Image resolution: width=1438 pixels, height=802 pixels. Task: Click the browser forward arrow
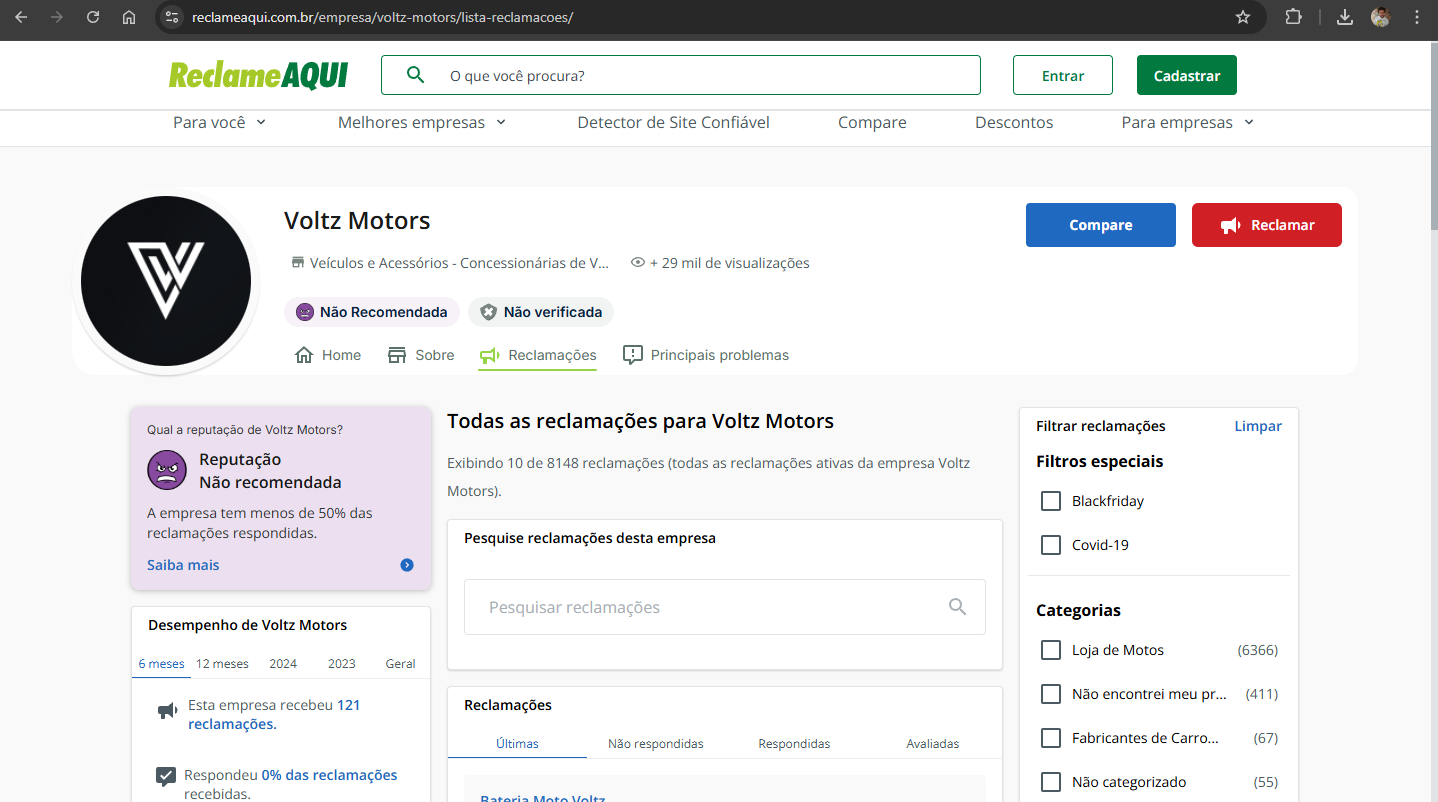(57, 17)
